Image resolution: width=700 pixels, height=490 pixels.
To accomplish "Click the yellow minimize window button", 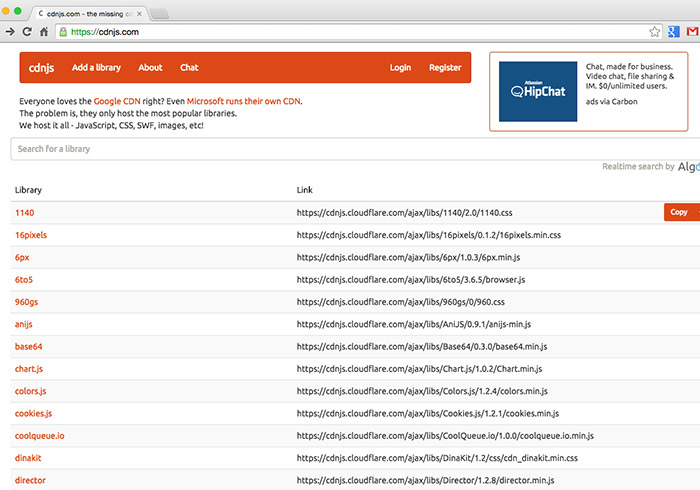I will coord(6,11).
